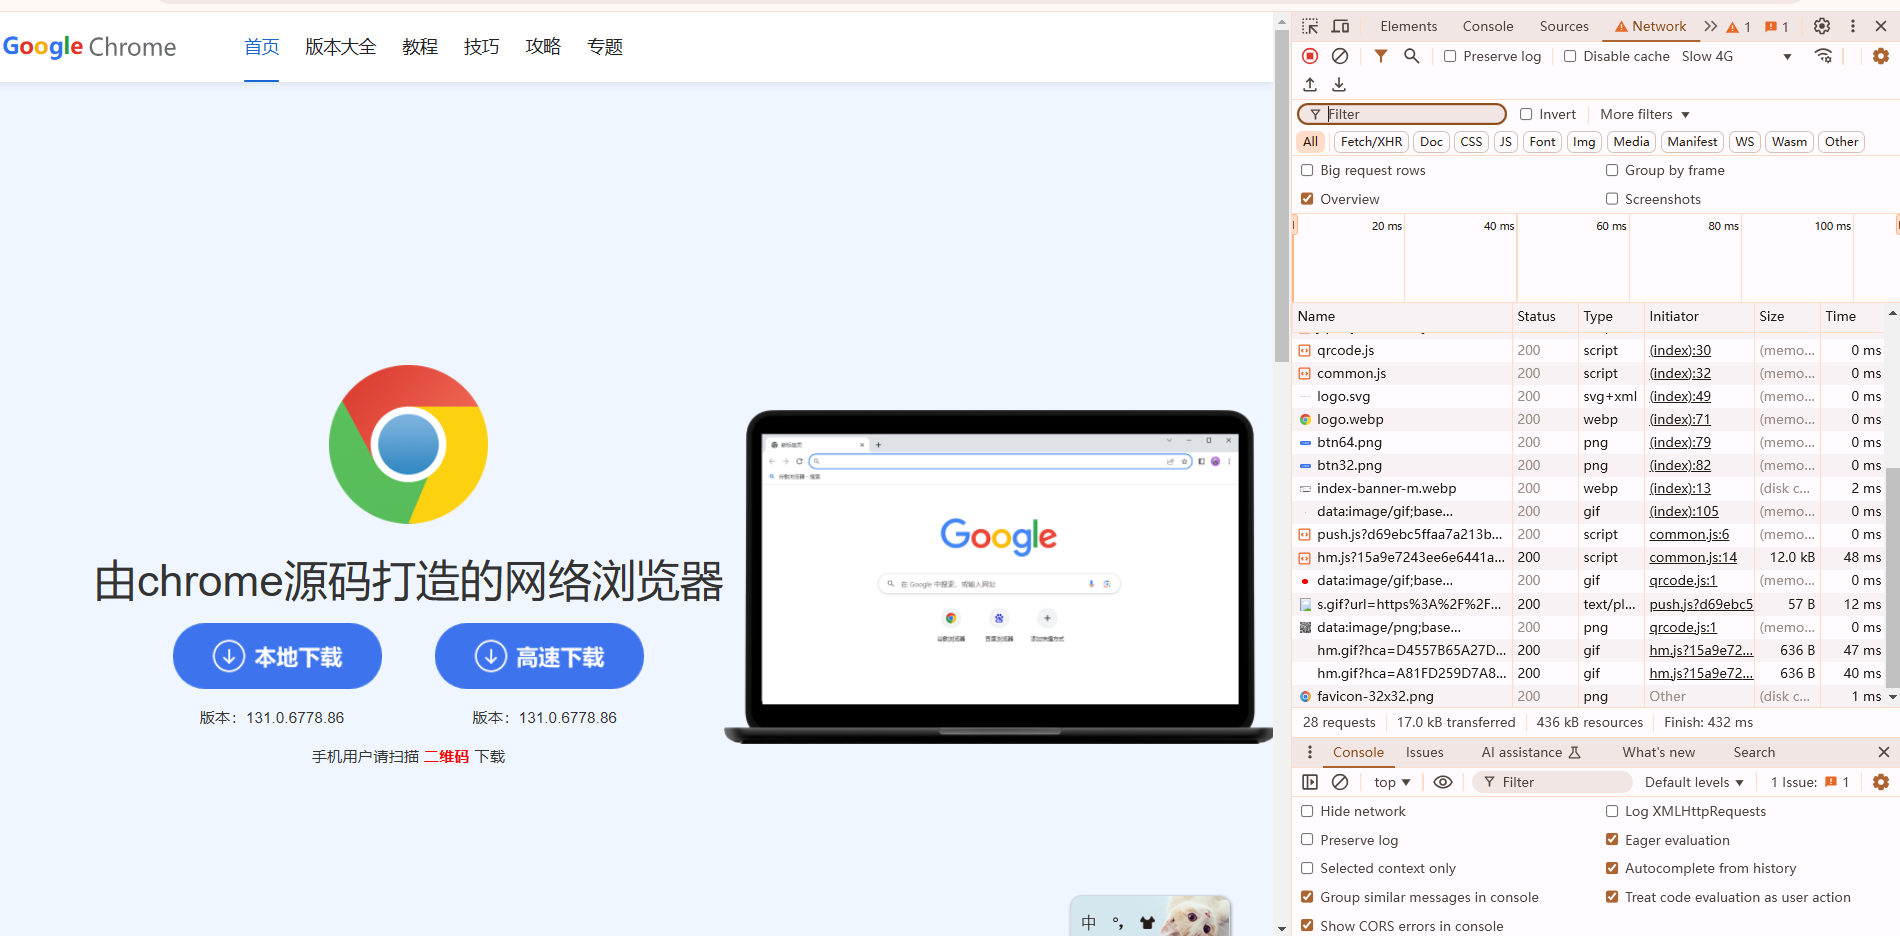The image size is (1900, 936).
Task: Click the warnings count triangle icon
Action: click(x=1739, y=27)
